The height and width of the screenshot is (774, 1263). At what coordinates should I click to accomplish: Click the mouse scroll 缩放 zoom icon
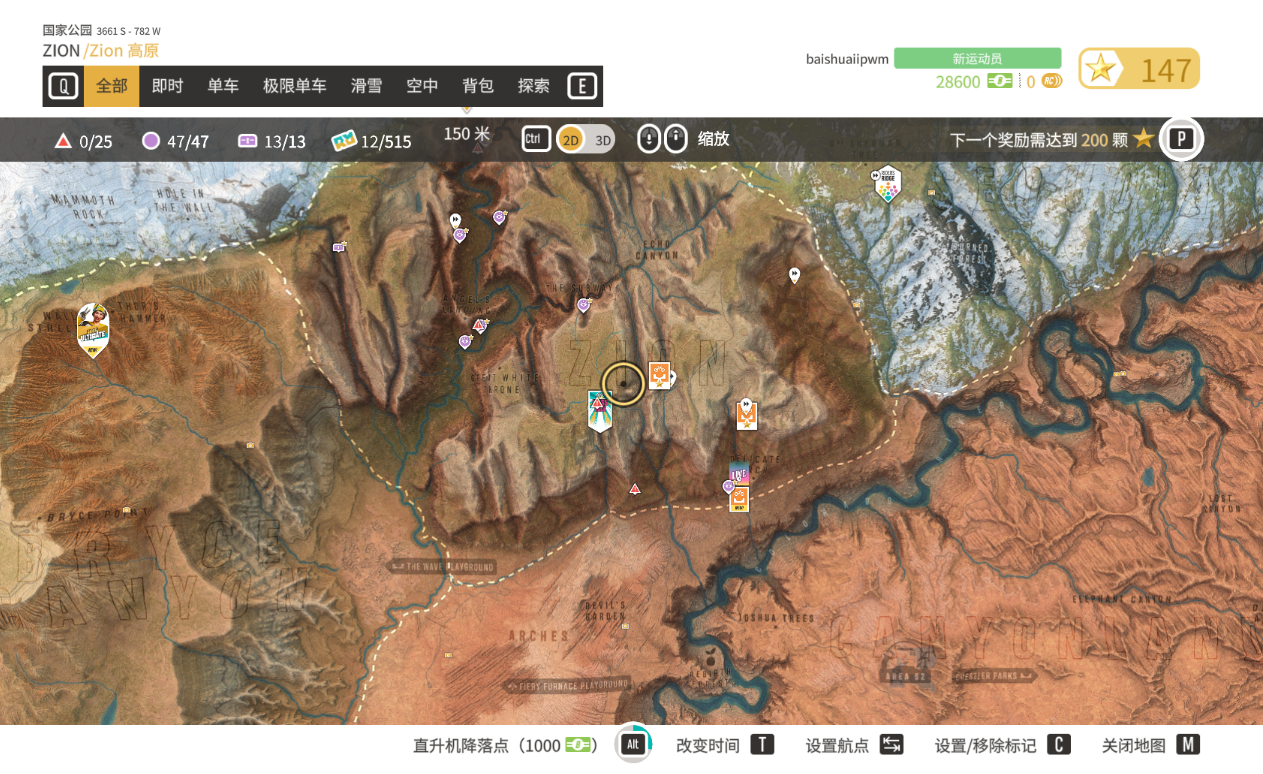click(x=663, y=140)
